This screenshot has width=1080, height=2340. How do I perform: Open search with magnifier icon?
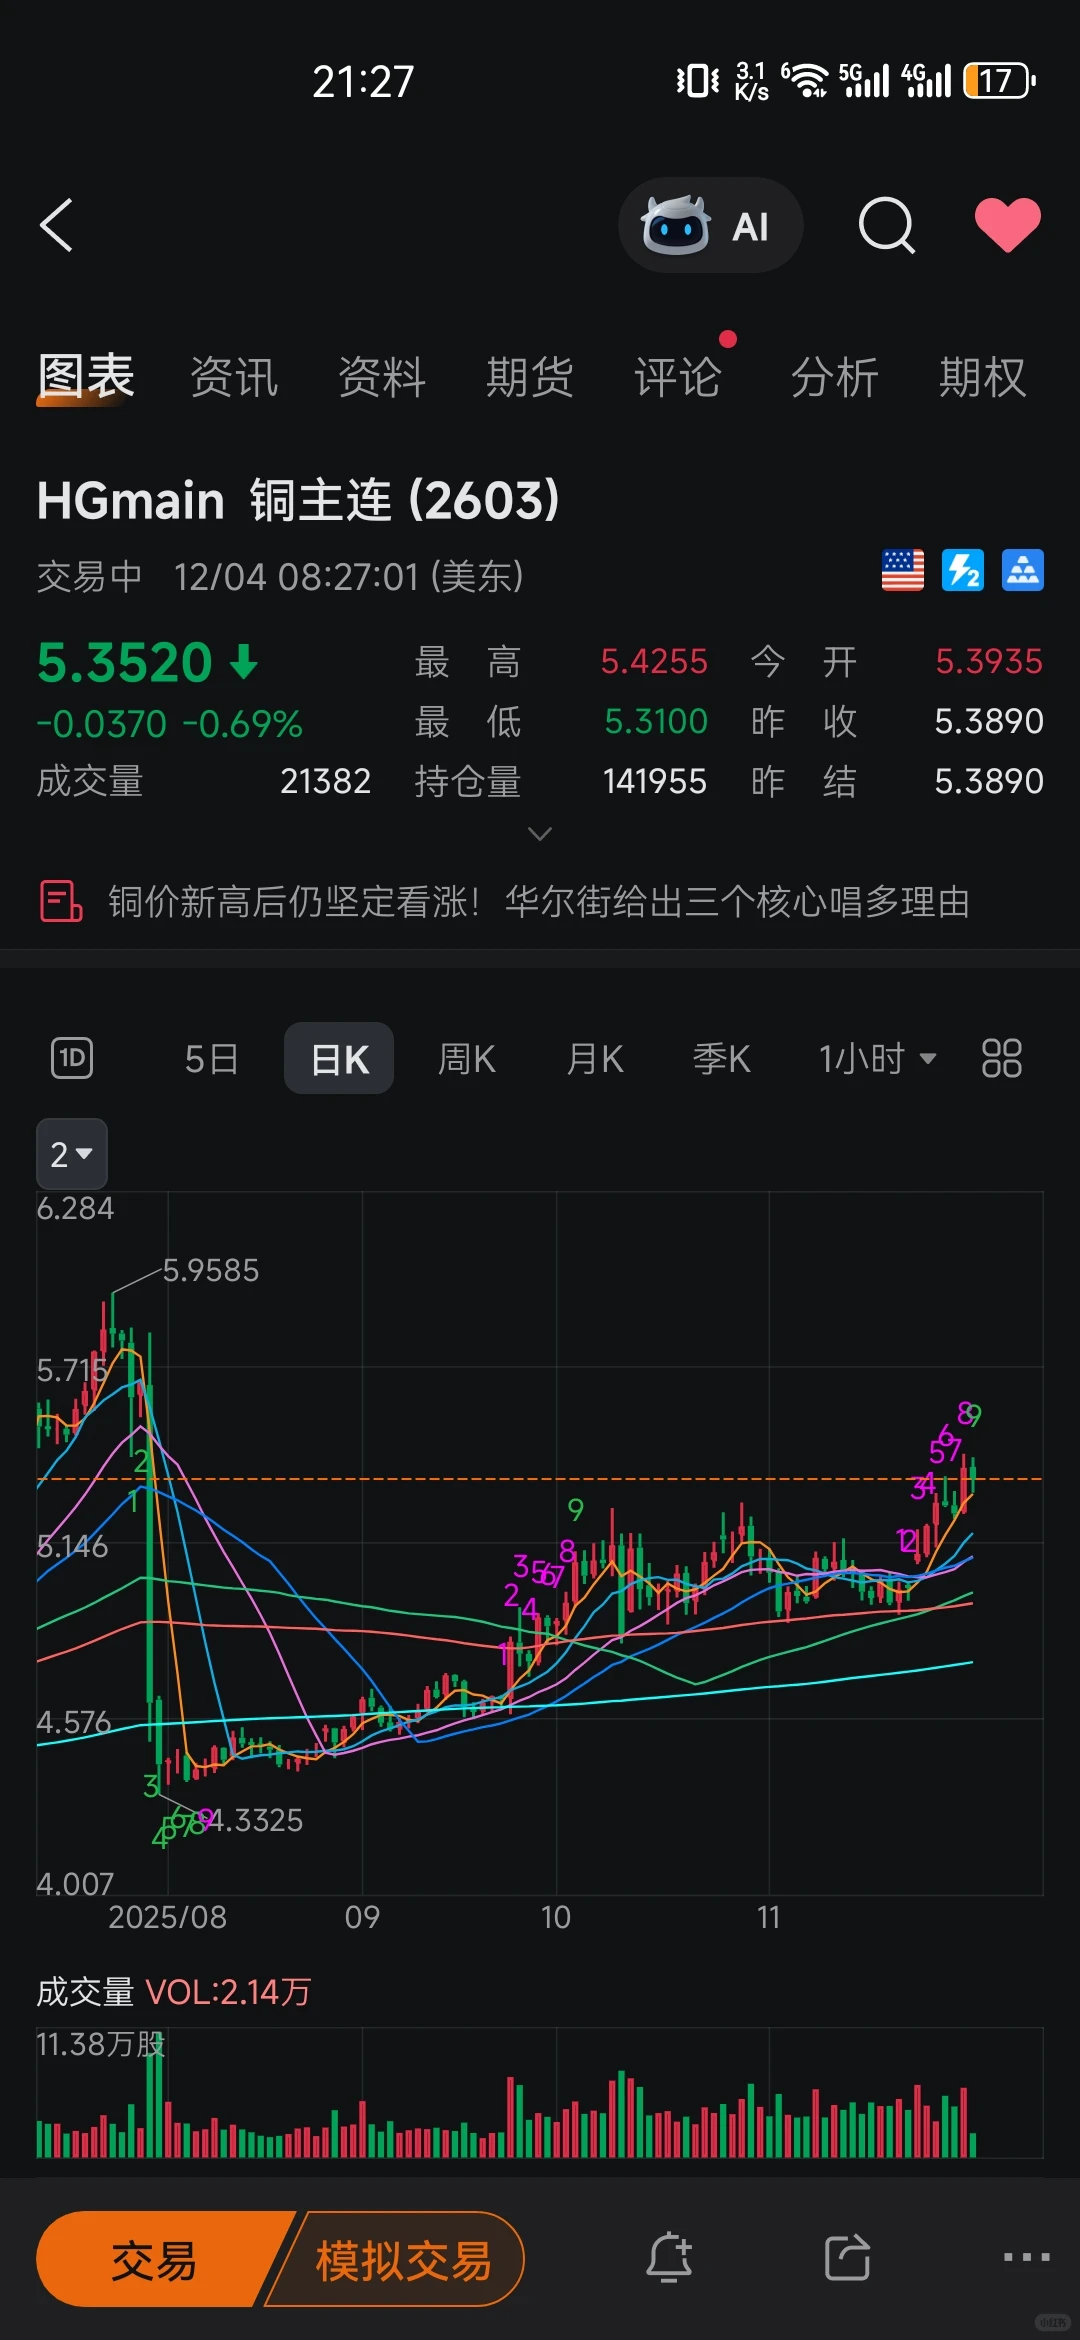(887, 225)
